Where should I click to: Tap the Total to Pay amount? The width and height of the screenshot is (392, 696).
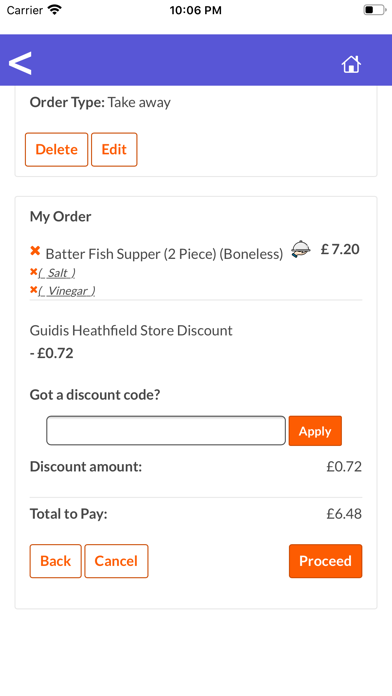[x=344, y=514]
